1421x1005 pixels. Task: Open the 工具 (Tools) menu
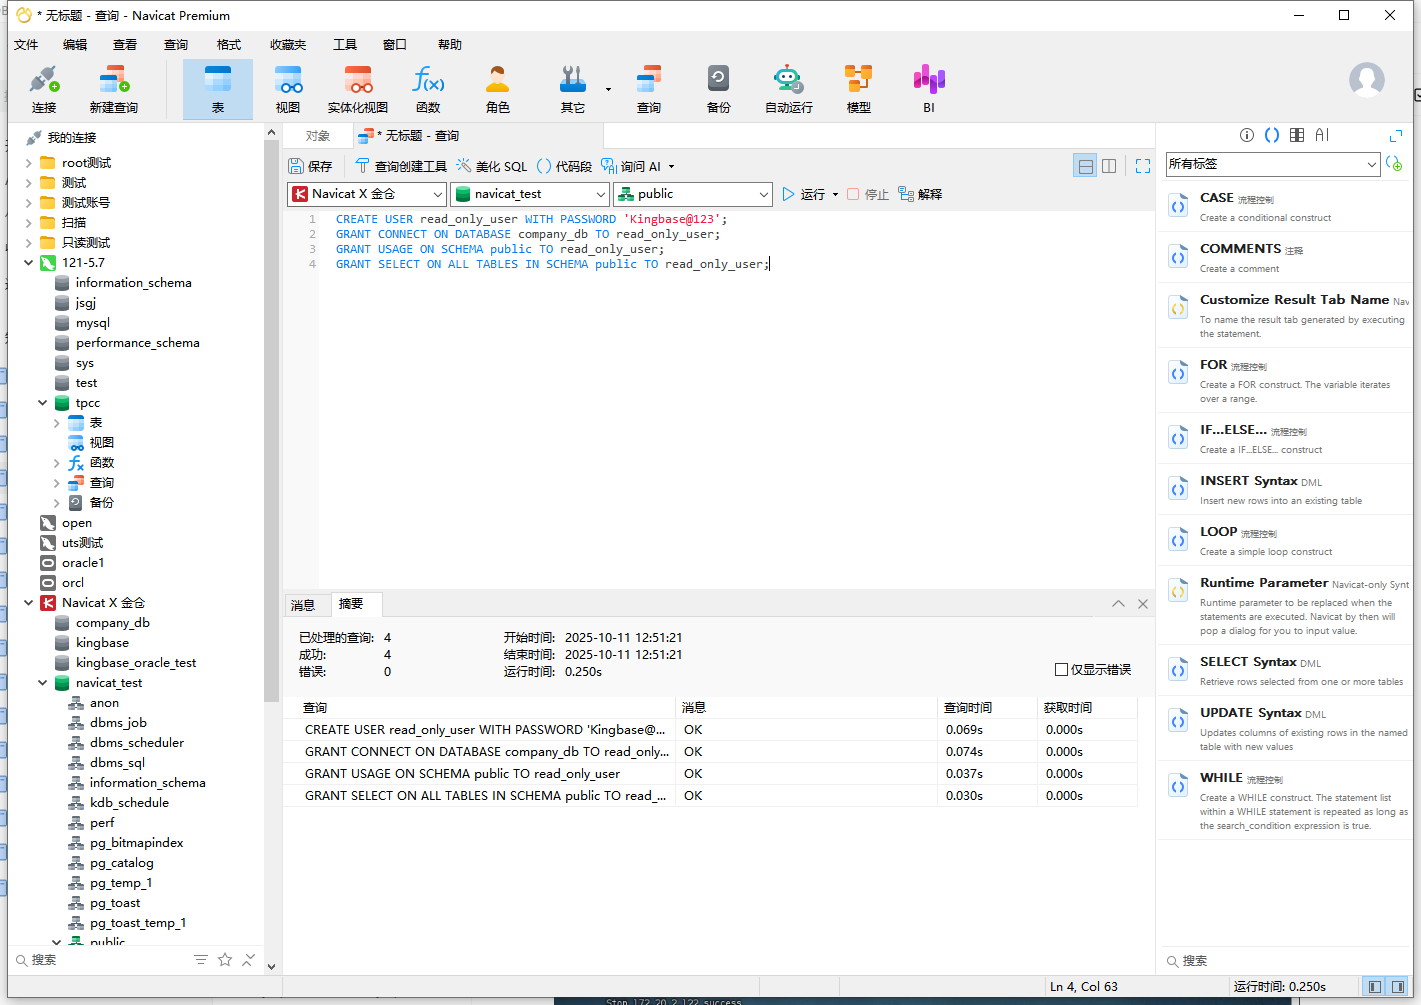(x=345, y=45)
